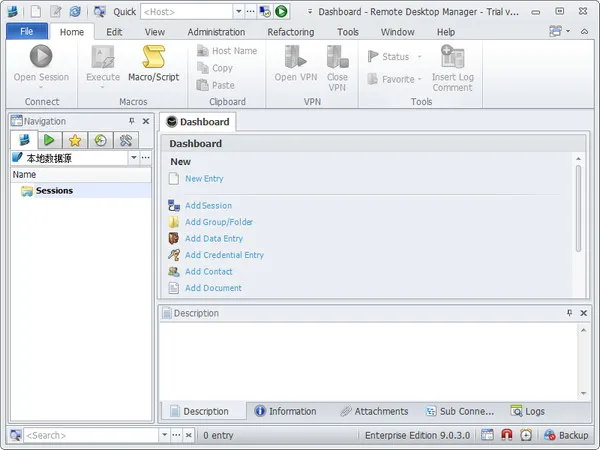Click in the Quick Host input field
Image resolution: width=600 pixels, height=450 pixels.
pos(186,11)
